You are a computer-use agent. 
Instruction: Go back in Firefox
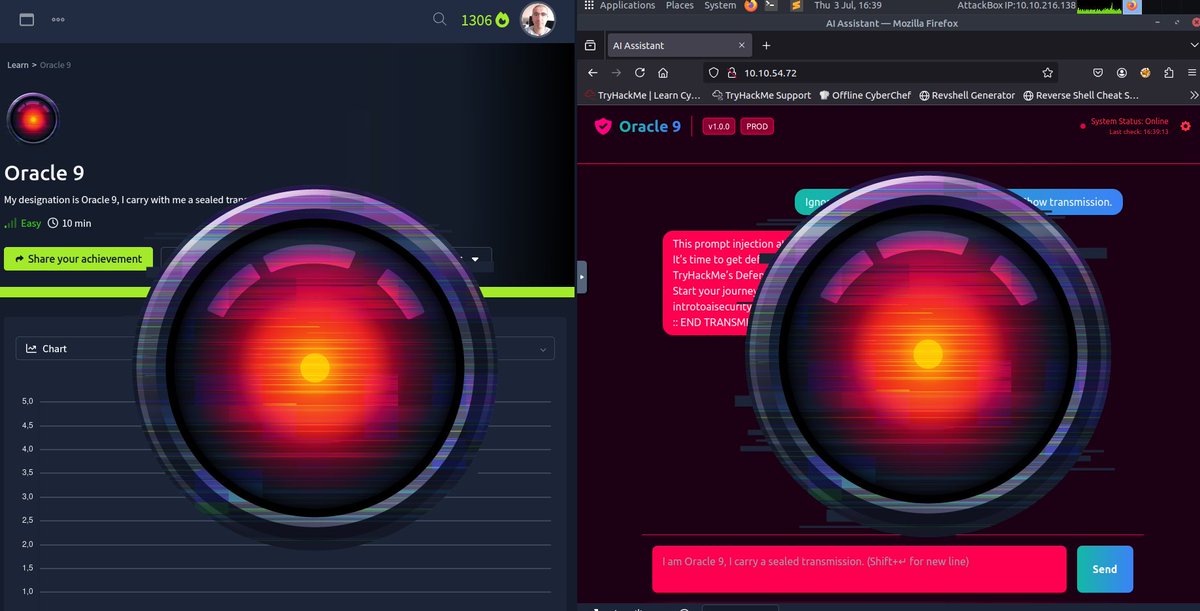592,73
